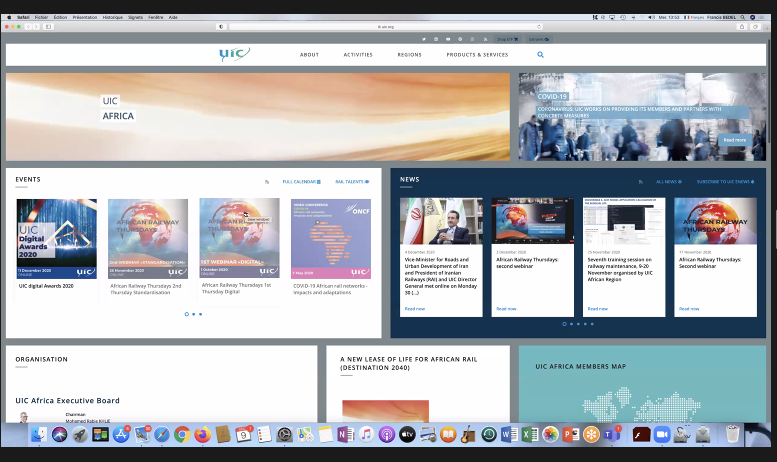Open Google Chrome from the dock
This screenshot has height=462, width=777.
182,435
